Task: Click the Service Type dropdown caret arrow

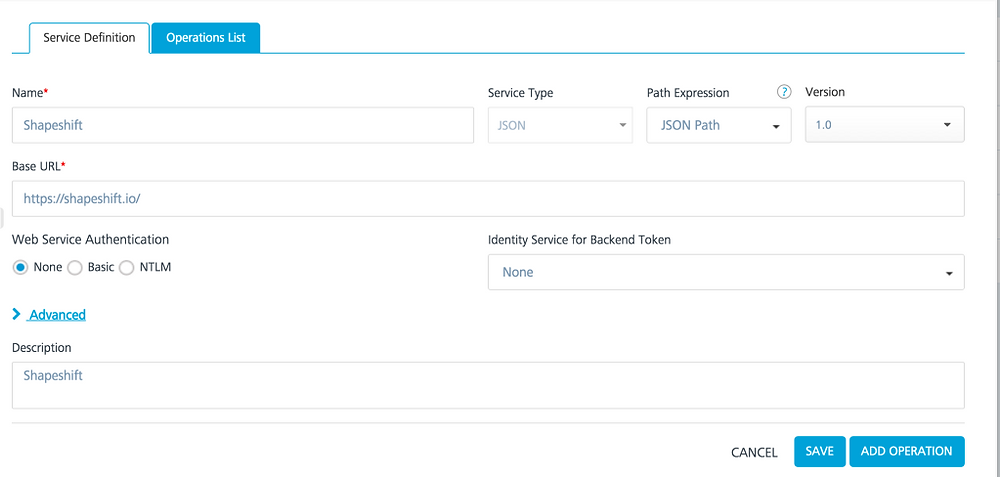Action: tap(623, 125)
